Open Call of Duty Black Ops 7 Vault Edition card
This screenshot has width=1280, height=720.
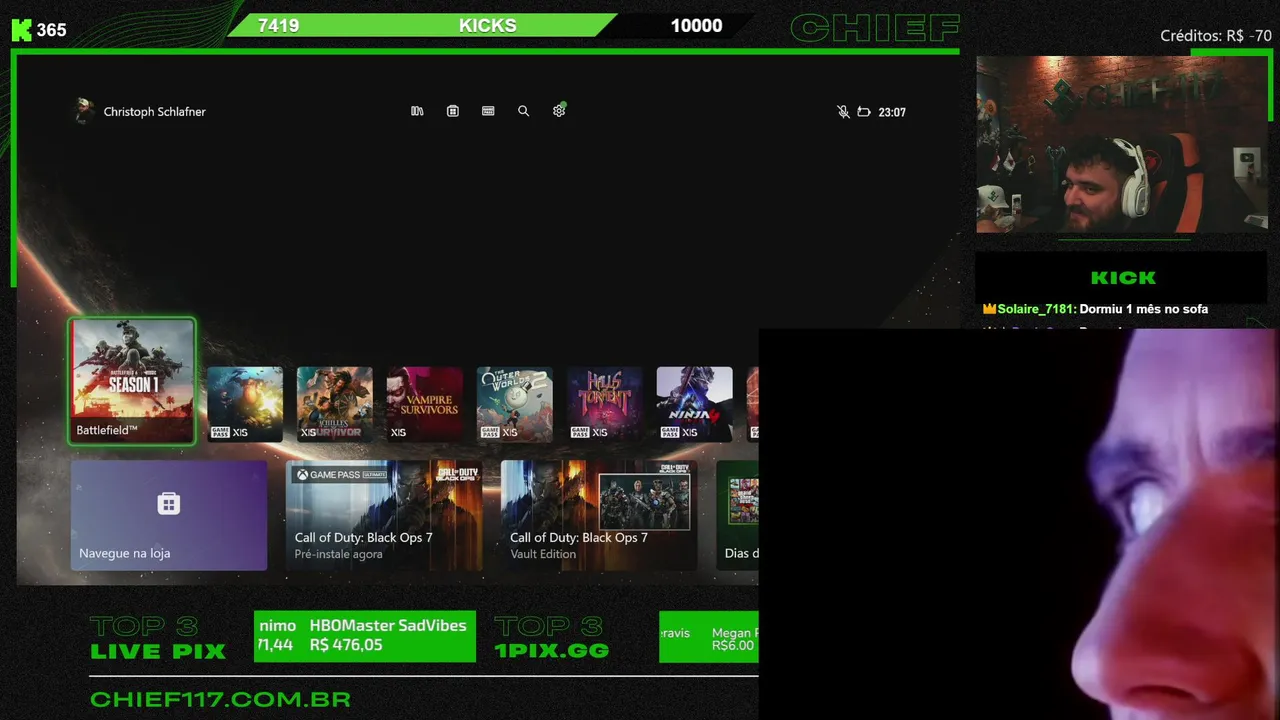598,515
